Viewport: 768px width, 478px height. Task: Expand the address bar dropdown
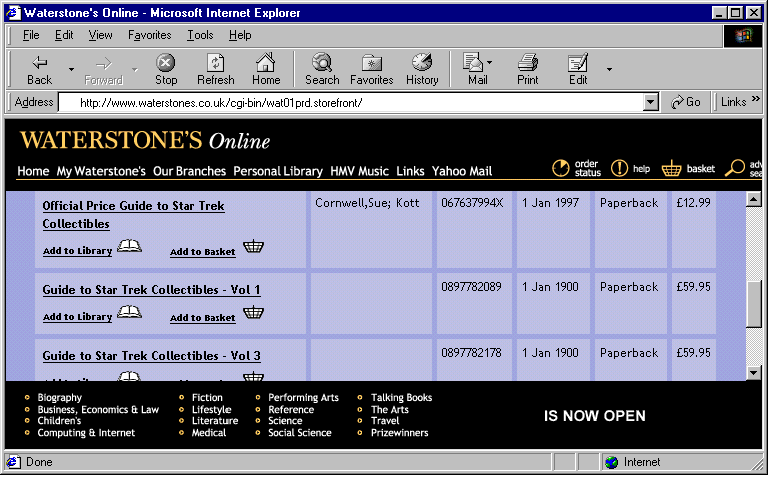[x=650, y=102]
